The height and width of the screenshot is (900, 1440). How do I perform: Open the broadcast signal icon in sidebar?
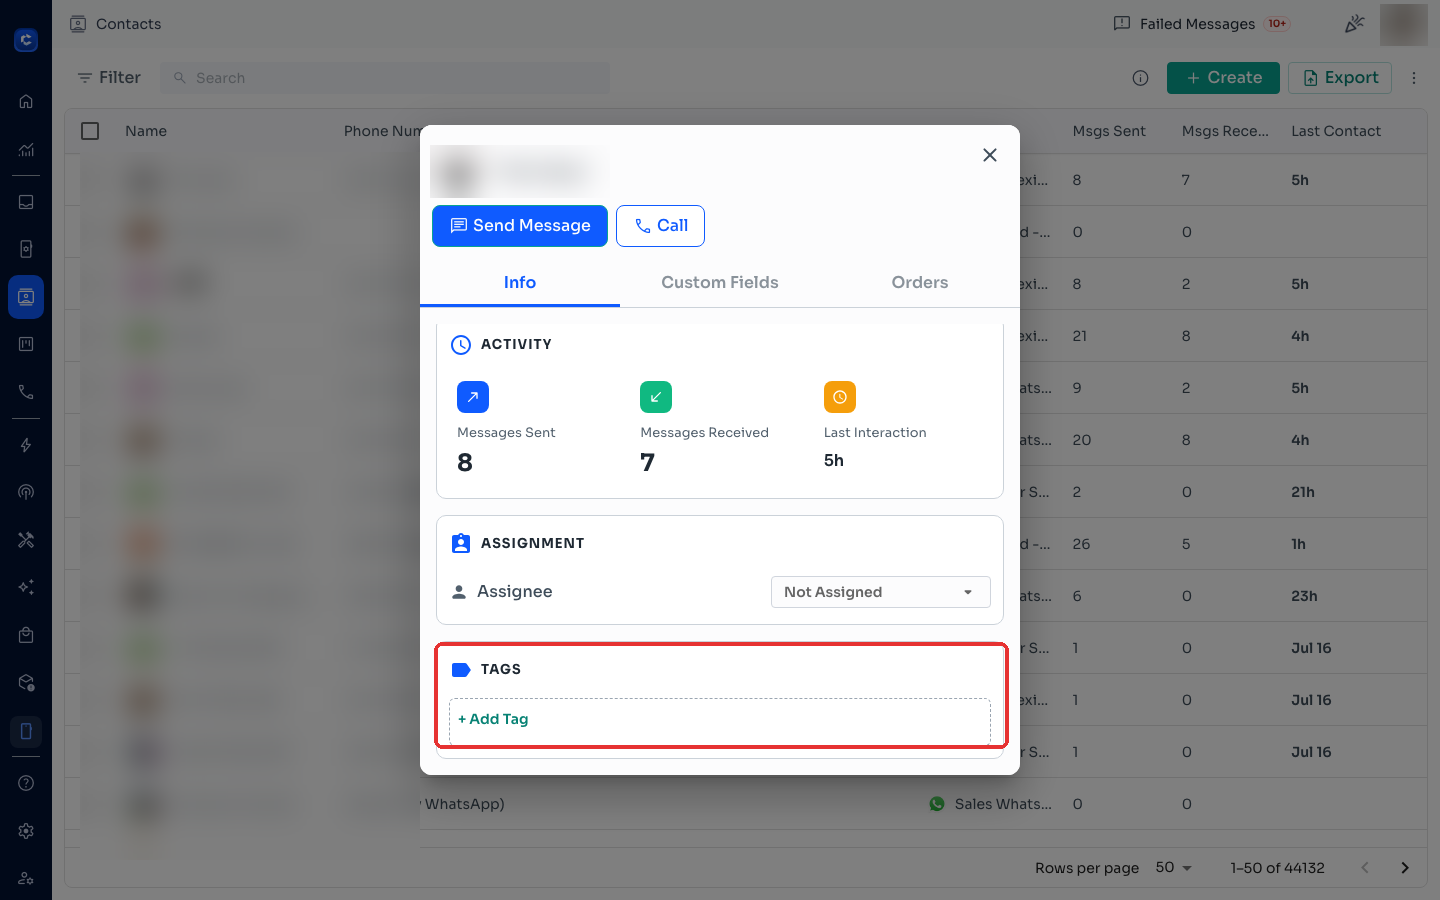[x=26, y=492]
